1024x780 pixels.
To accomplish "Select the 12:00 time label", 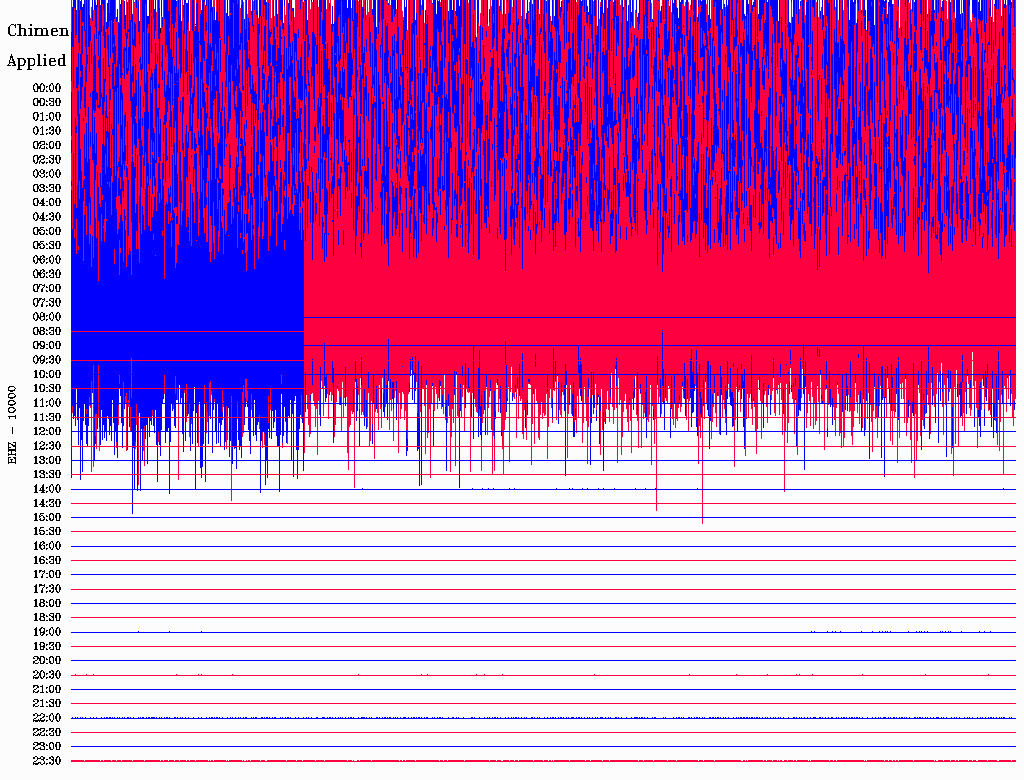I will click(47, 431).
